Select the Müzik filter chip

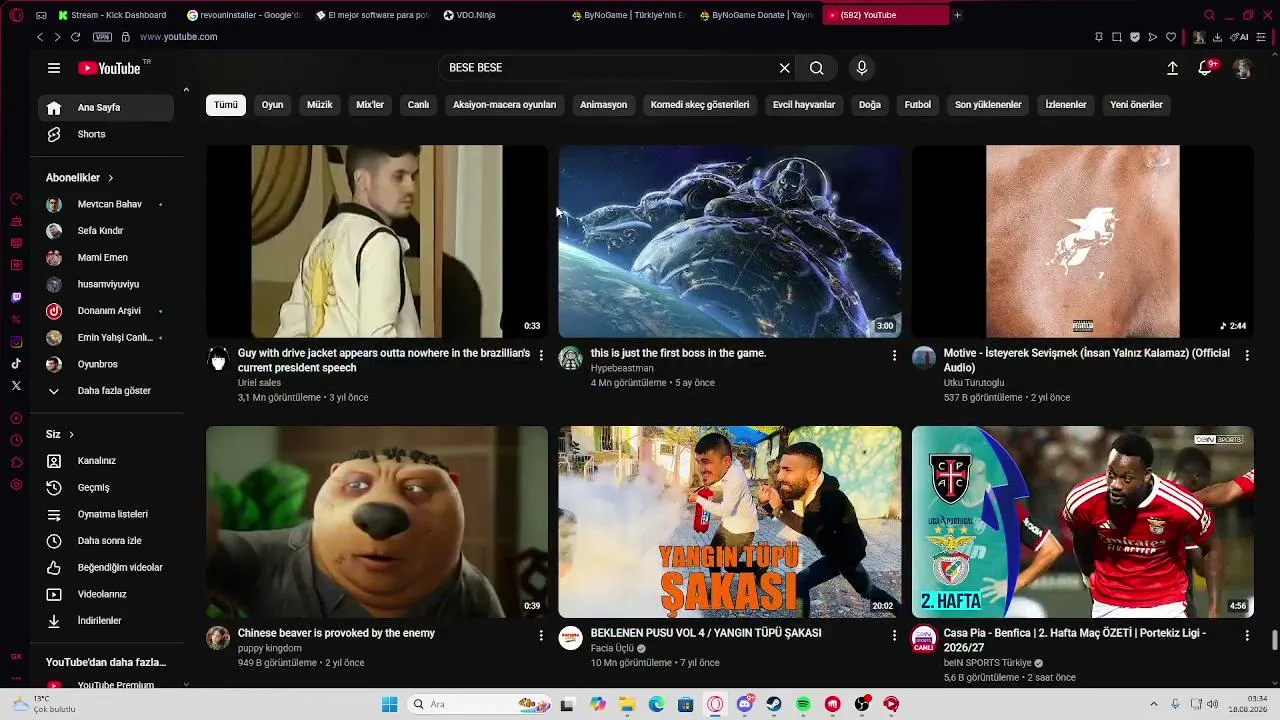click(320, 105)
